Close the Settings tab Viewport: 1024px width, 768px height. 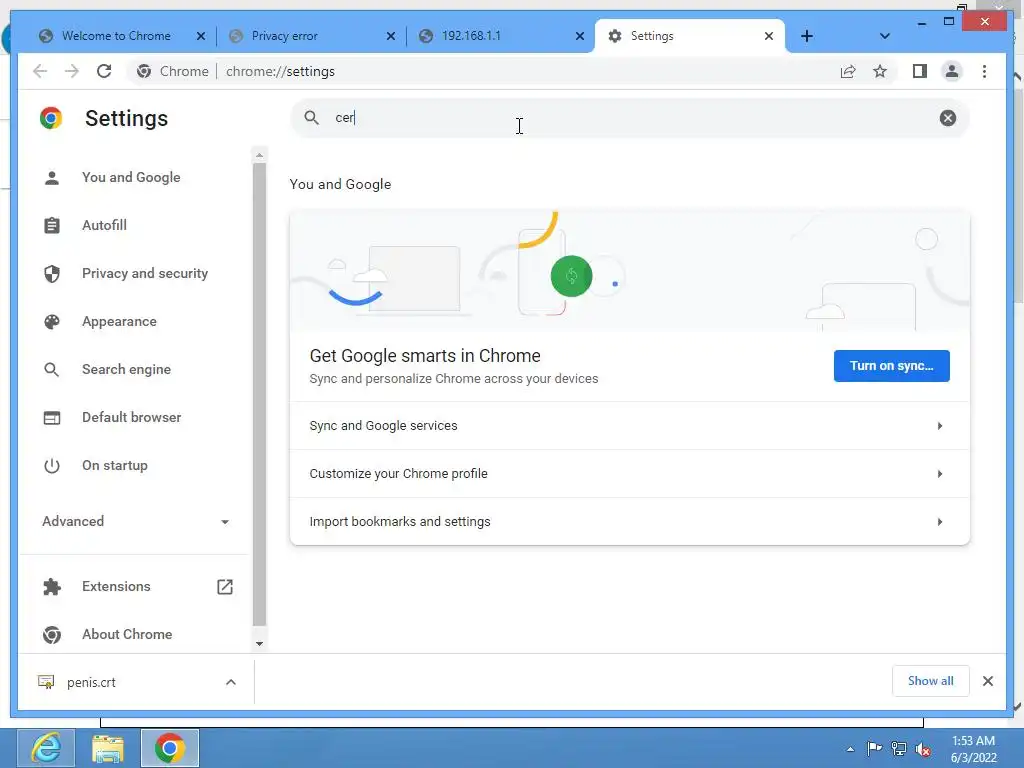(x=769, y=36)
